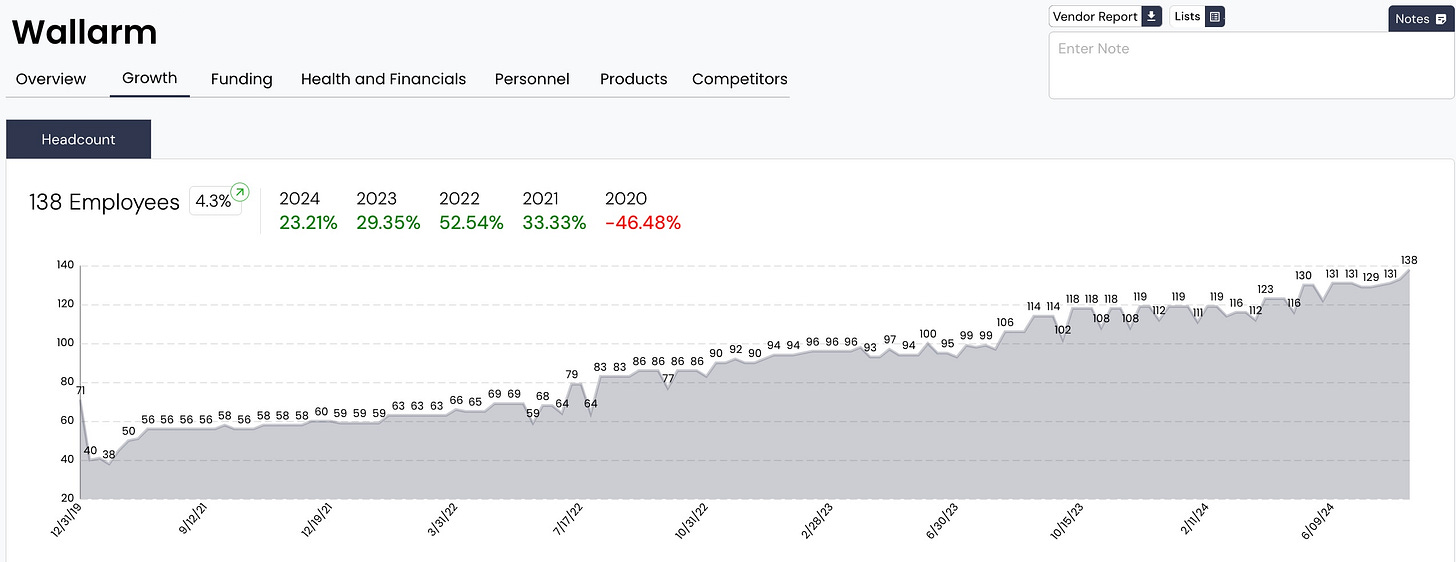
Task: Click the 2/28/23 axis date label
Action: point(817,521)
